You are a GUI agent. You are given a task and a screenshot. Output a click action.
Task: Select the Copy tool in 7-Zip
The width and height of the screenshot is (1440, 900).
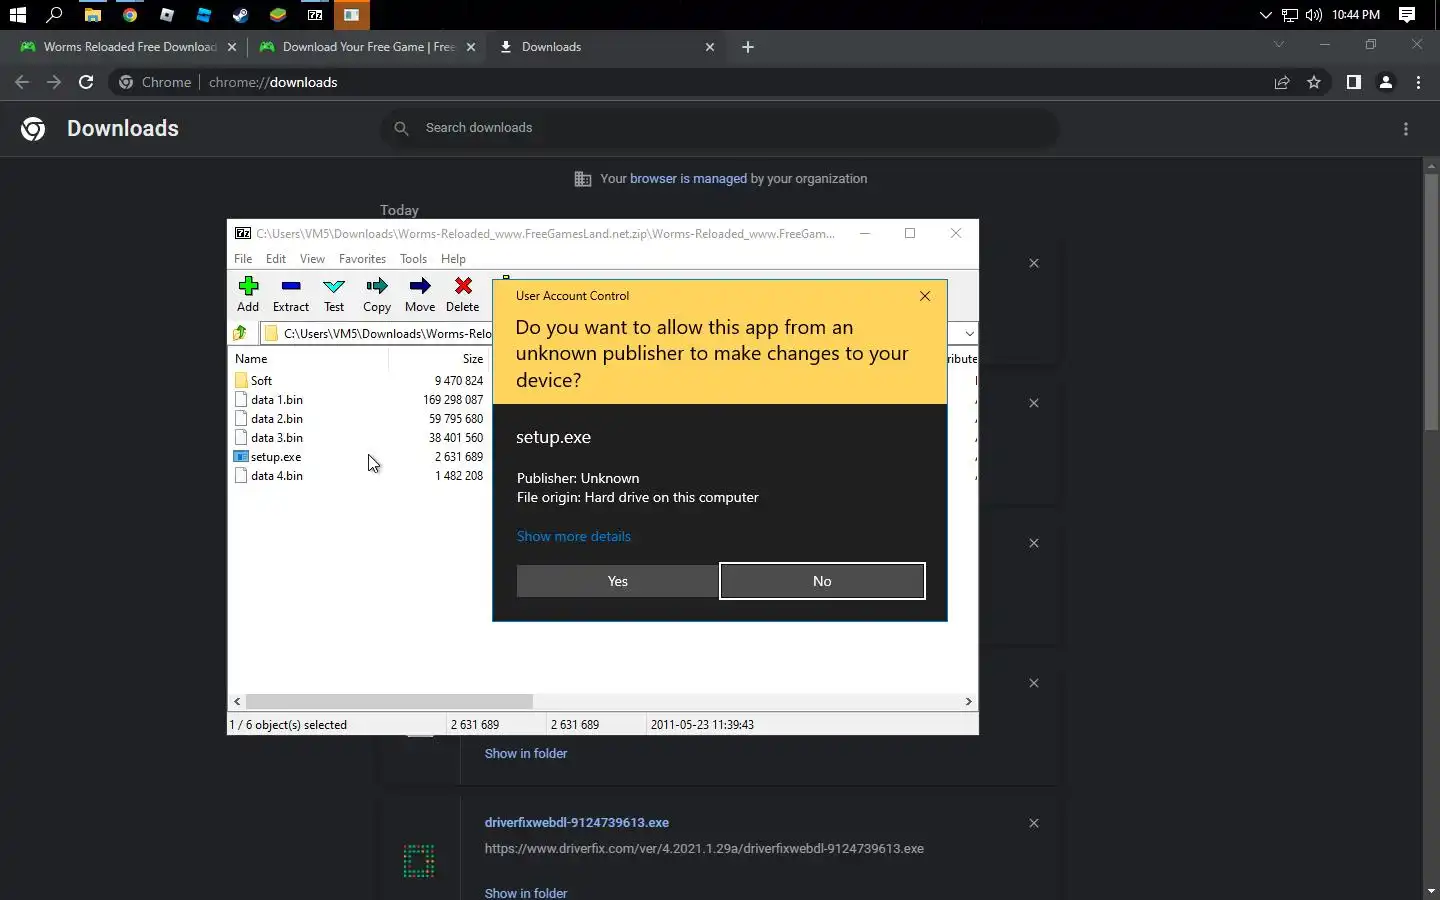tap(377, 294)
